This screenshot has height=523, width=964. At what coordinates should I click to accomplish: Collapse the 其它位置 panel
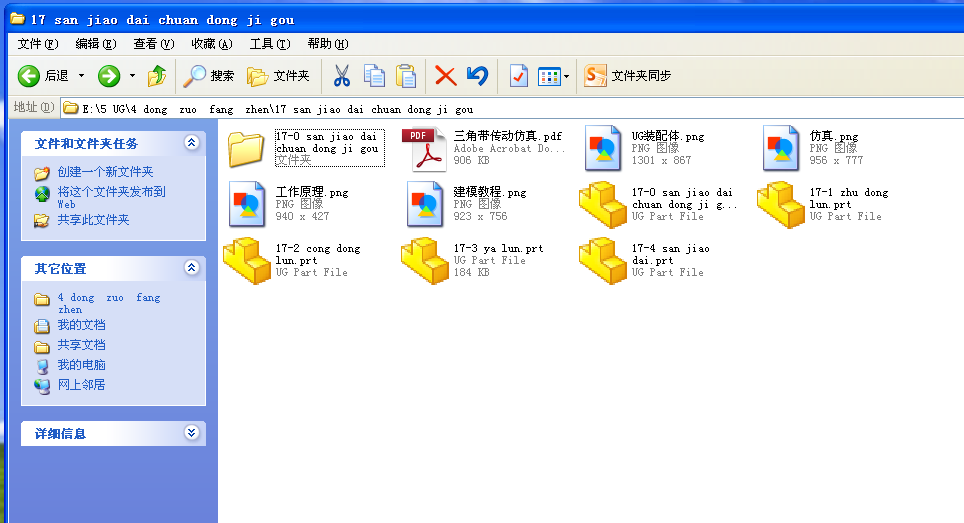[x=192, y=267]
